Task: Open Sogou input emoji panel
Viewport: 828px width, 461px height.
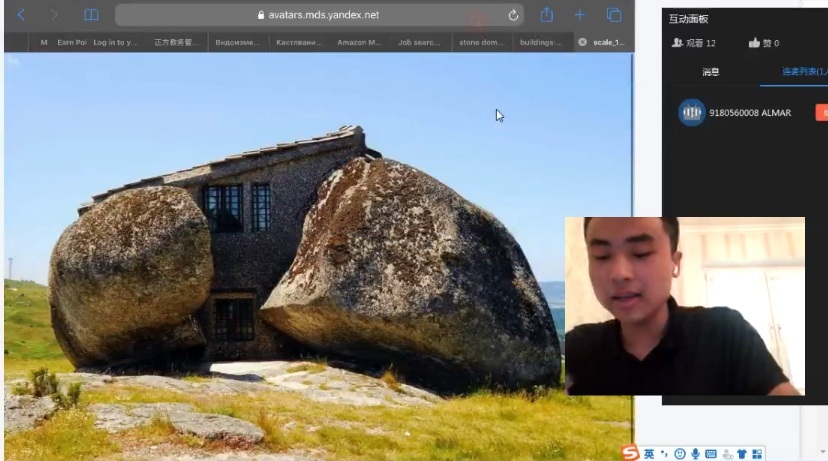Action: pos(679,454)
